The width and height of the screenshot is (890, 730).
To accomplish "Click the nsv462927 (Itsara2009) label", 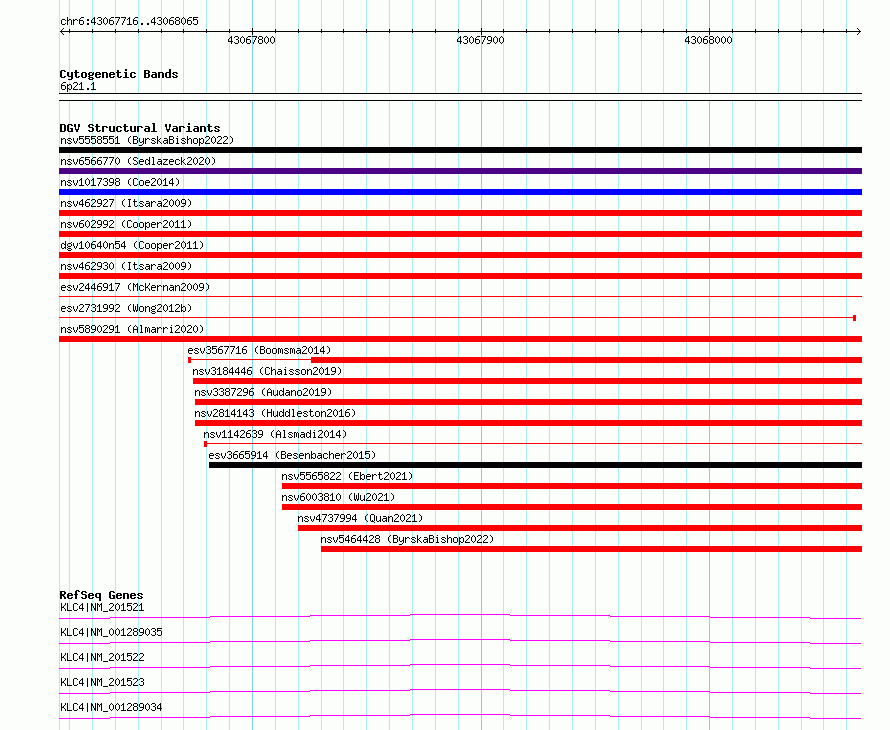I will (126, 203).
